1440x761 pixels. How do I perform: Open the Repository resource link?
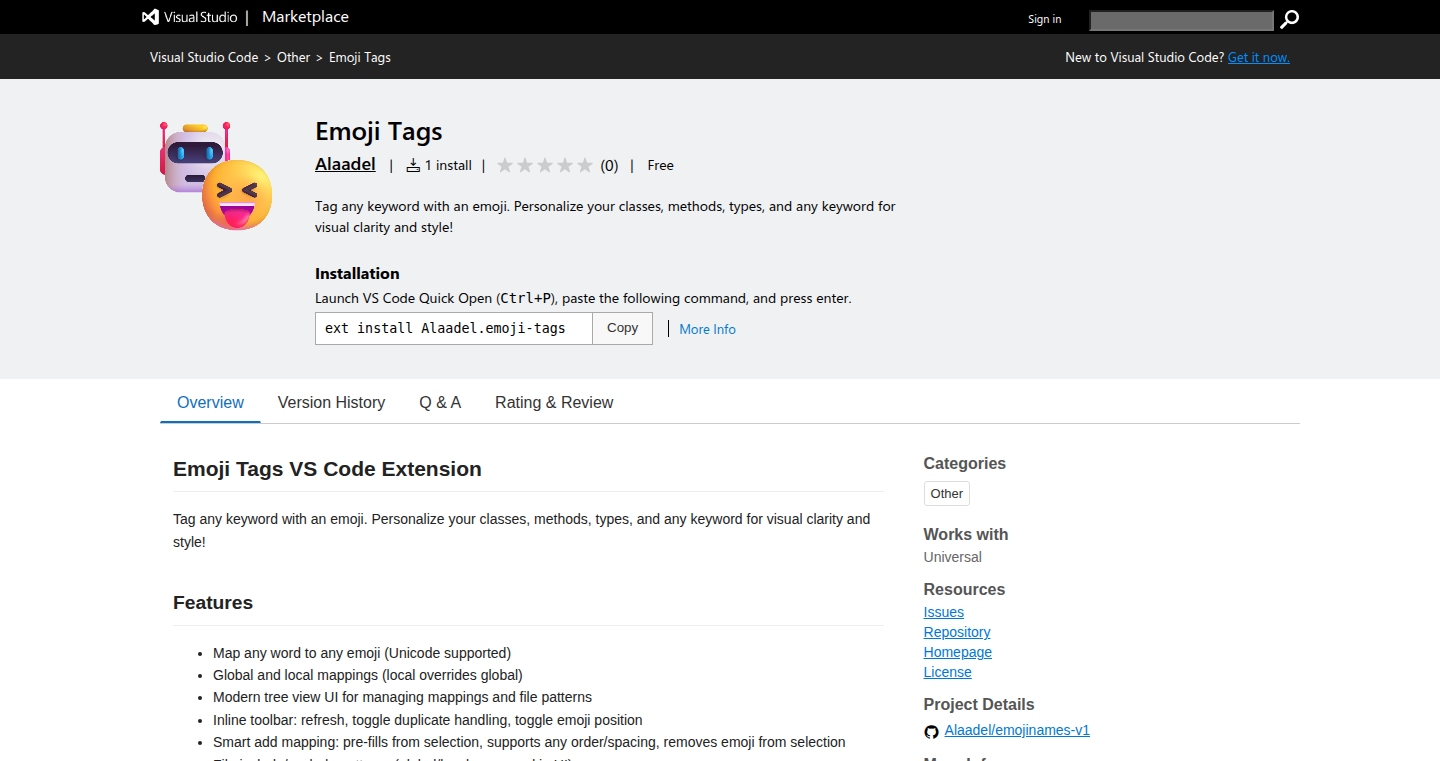tap(957, 632)
